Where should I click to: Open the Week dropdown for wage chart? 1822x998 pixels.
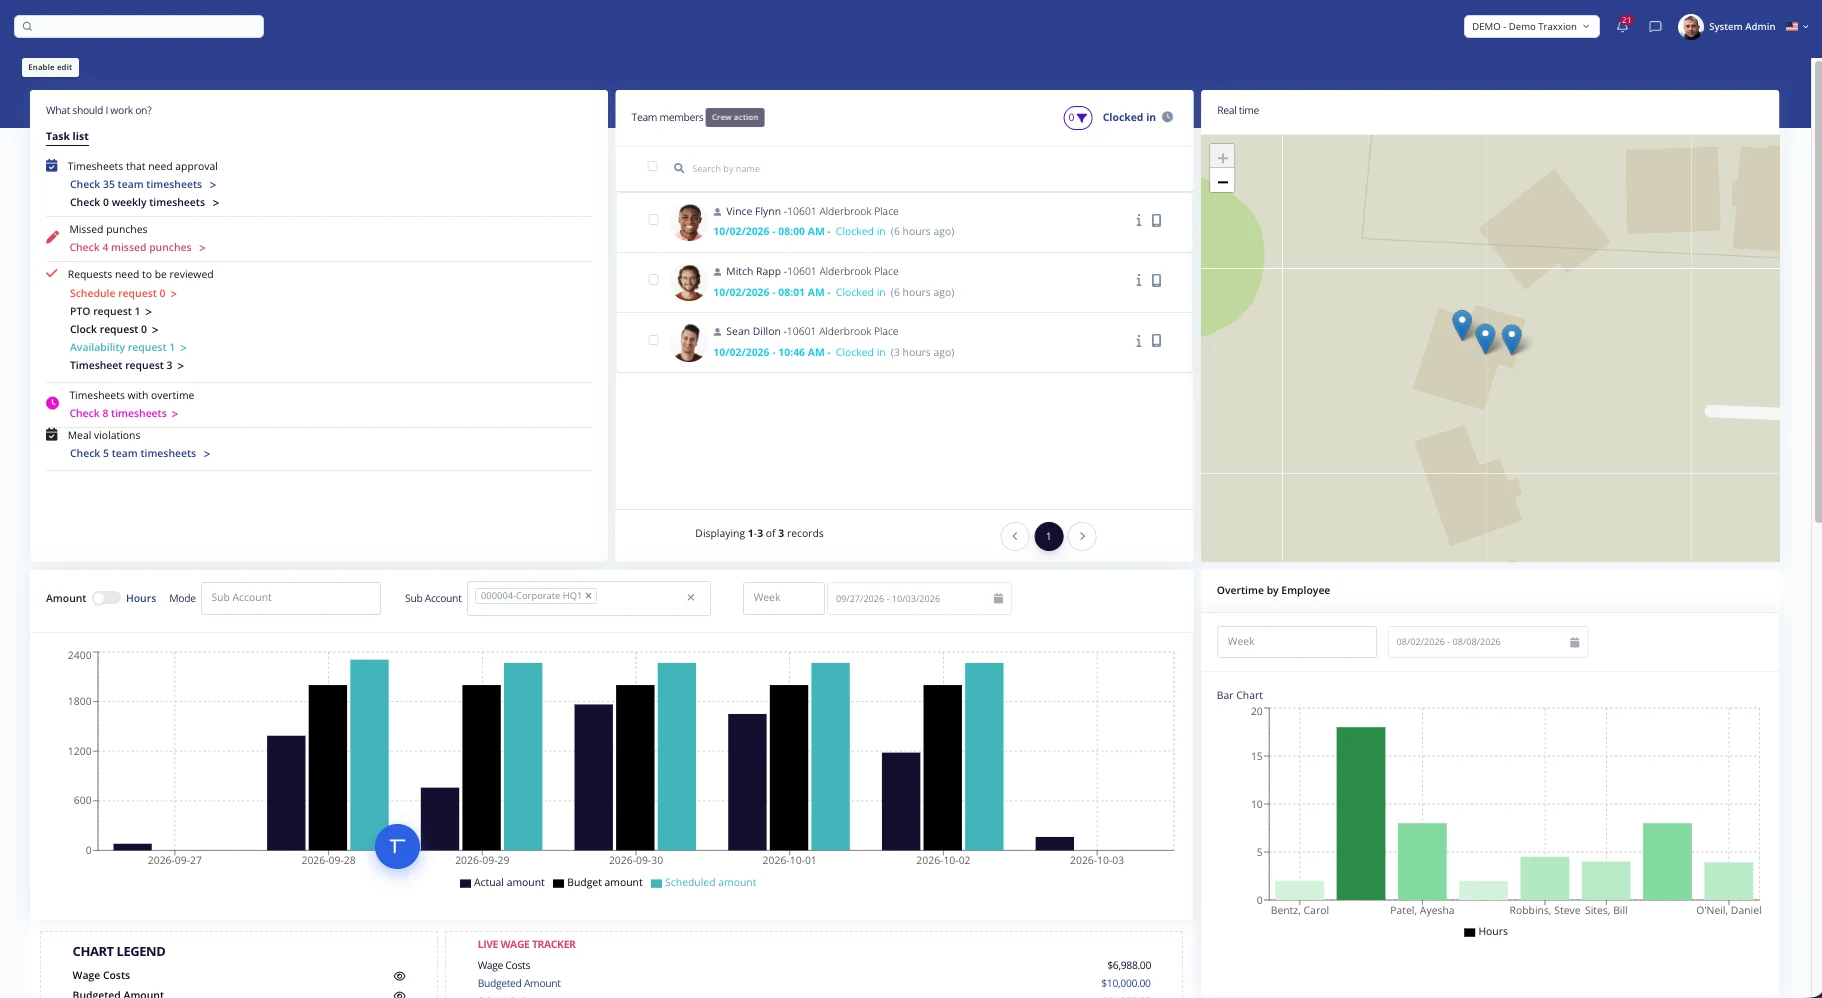pyautogui.click(x=783, y=598)
